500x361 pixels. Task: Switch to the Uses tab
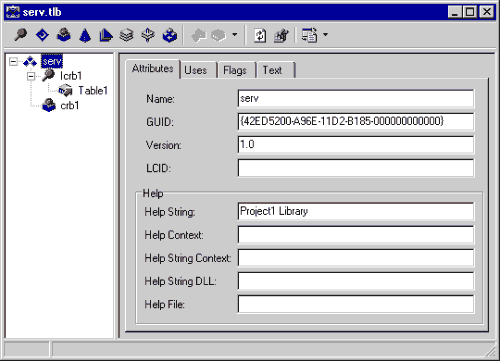196,70
